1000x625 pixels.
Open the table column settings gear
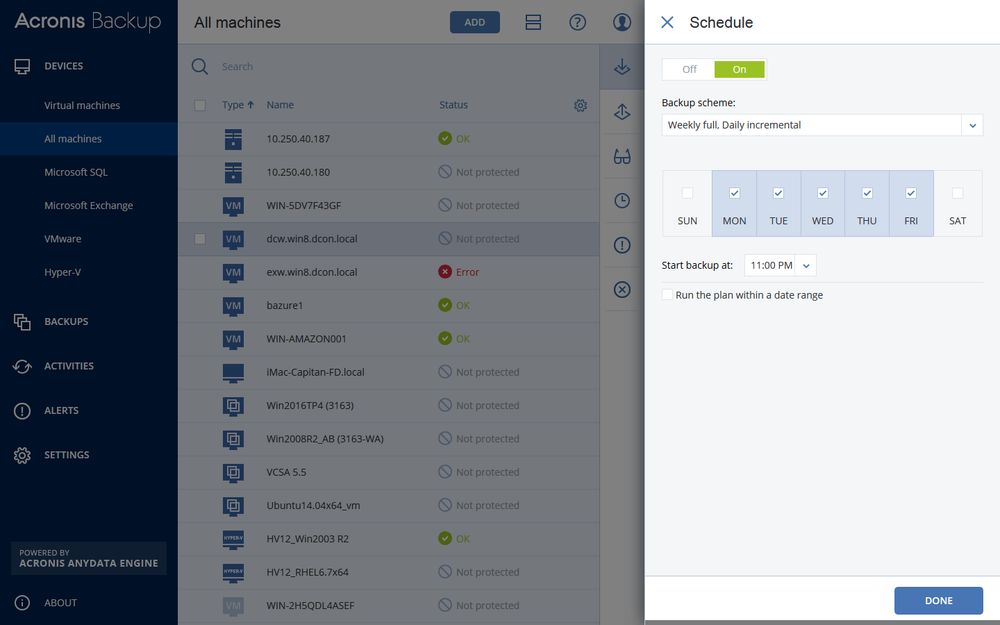580,105
